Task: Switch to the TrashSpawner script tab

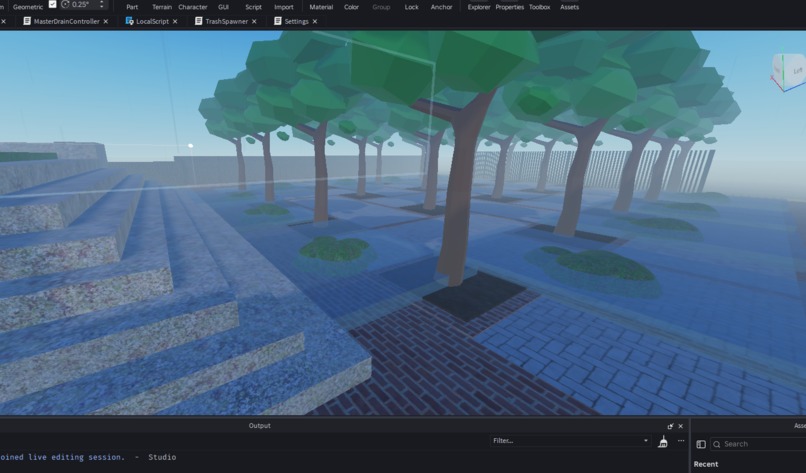Action: tap(226, 22)
